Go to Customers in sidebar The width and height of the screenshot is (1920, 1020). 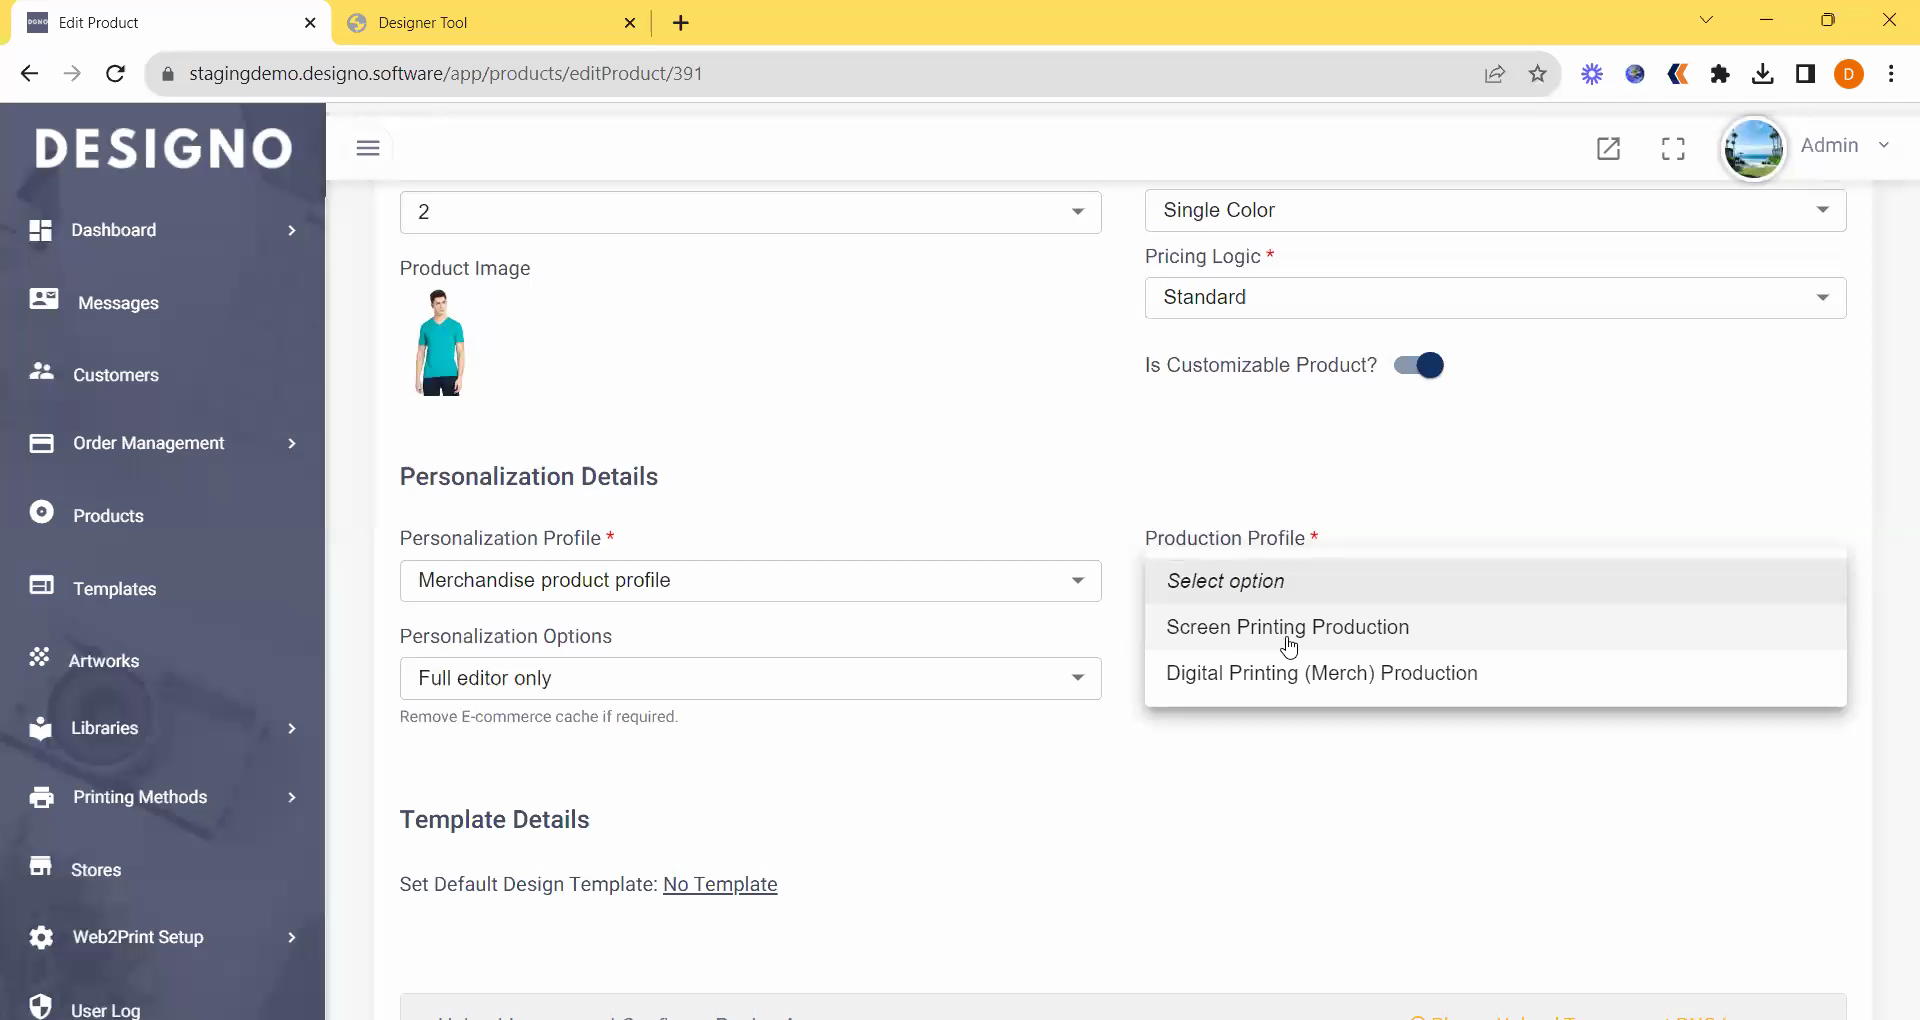click(x=115, y=375)
